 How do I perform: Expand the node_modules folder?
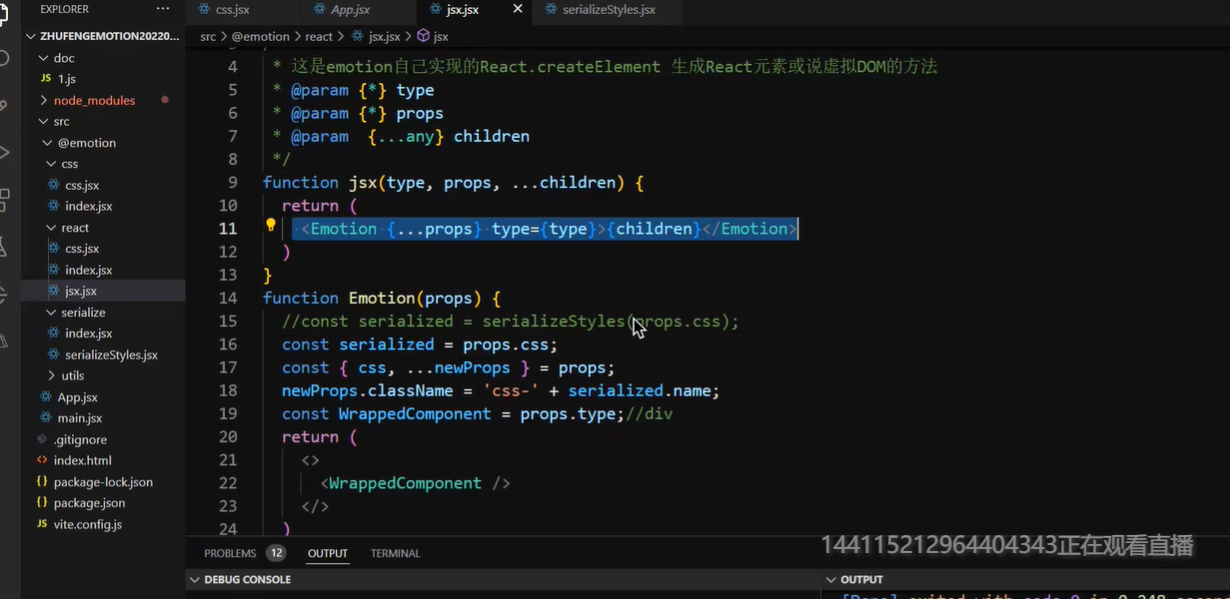pos(43,100)
